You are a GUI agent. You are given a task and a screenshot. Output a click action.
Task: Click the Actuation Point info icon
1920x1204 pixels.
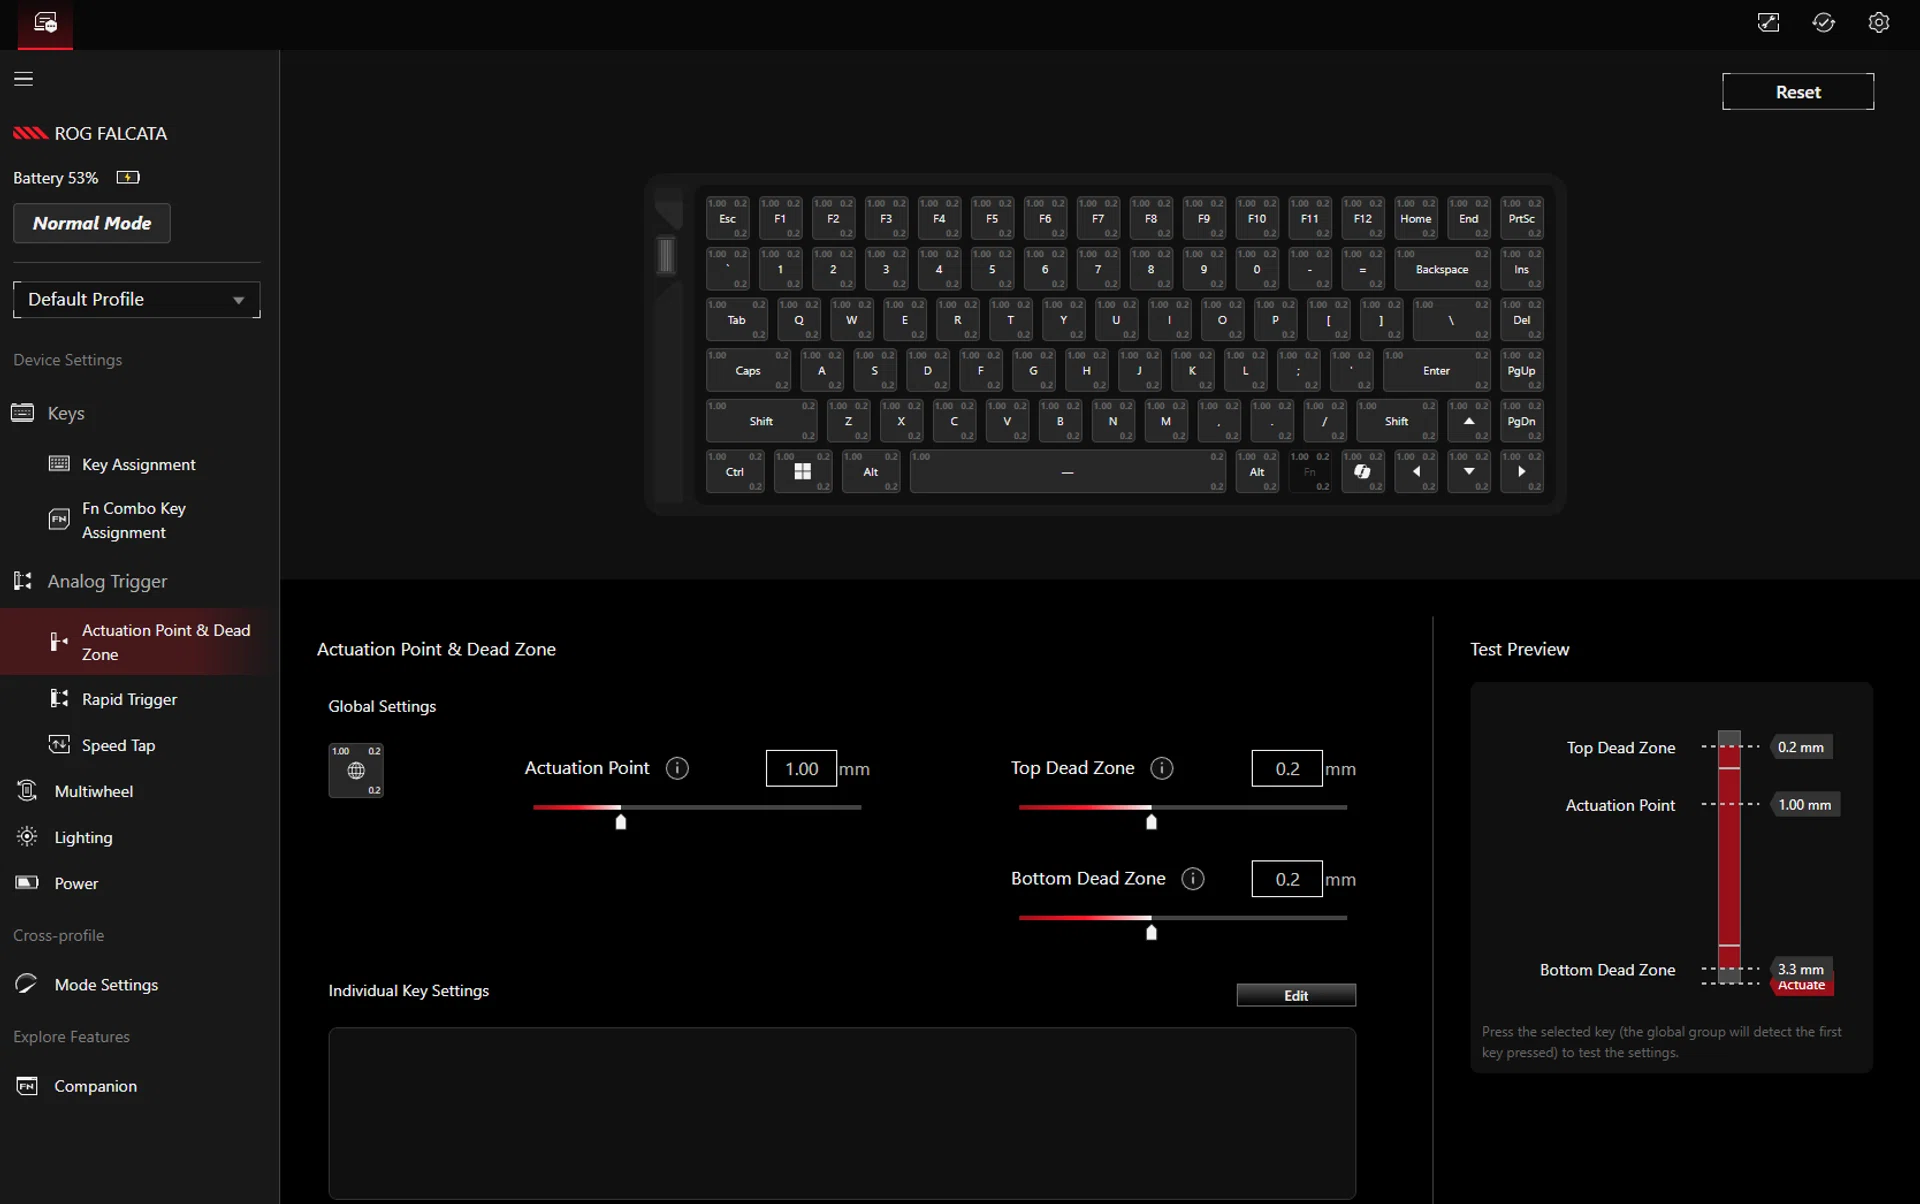pyautogui.click(x=677, y=768)
